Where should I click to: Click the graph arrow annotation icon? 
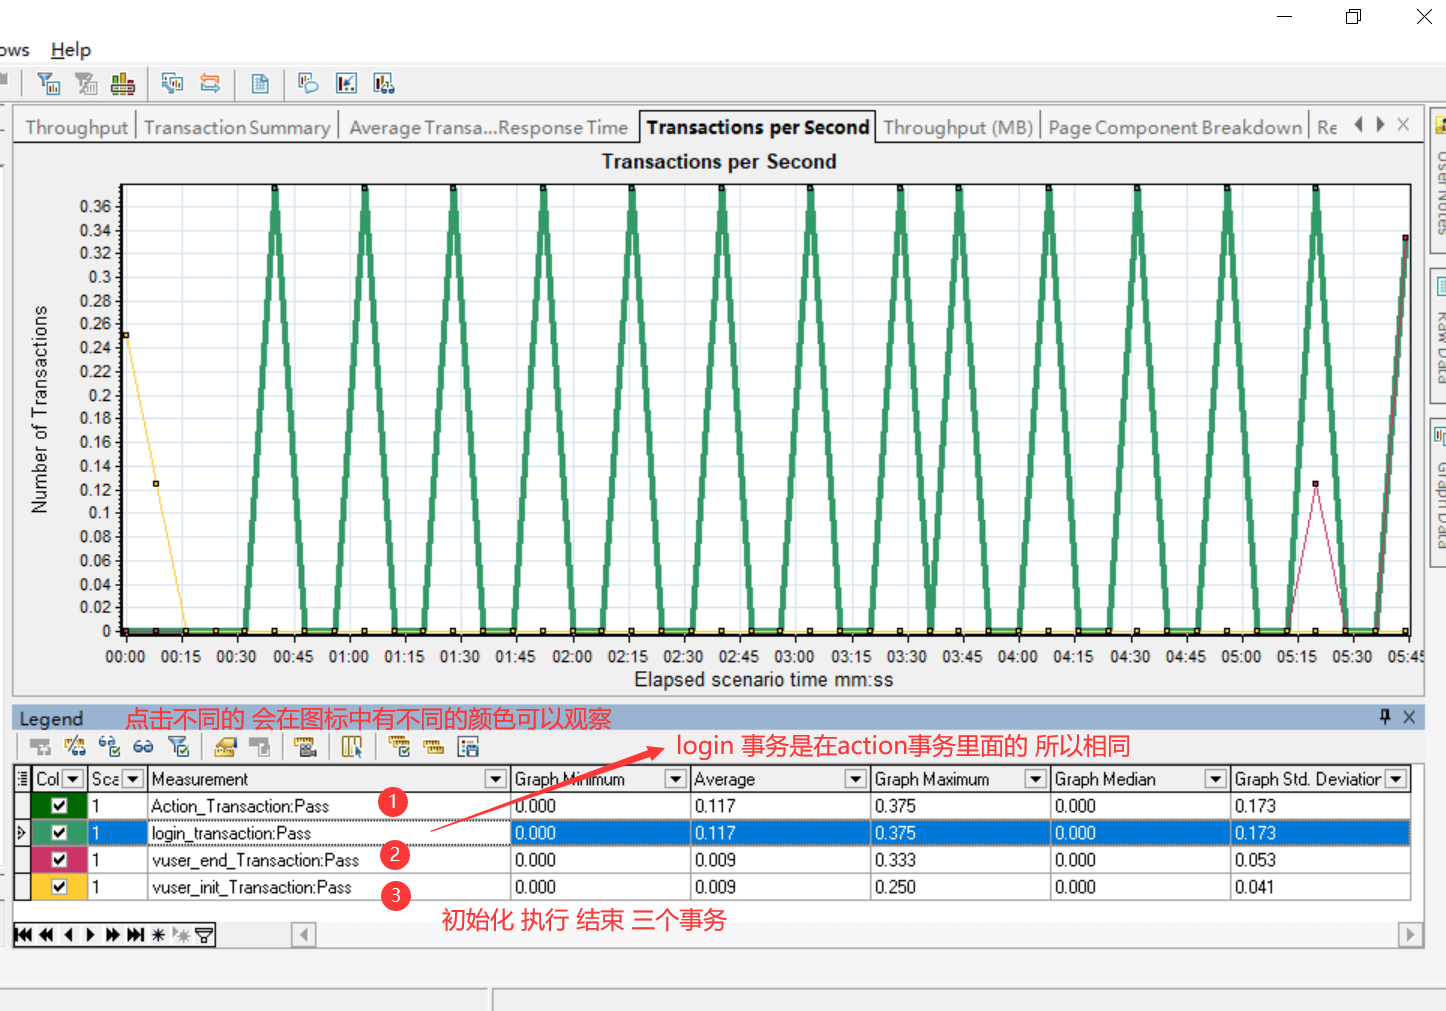point(346,84)
